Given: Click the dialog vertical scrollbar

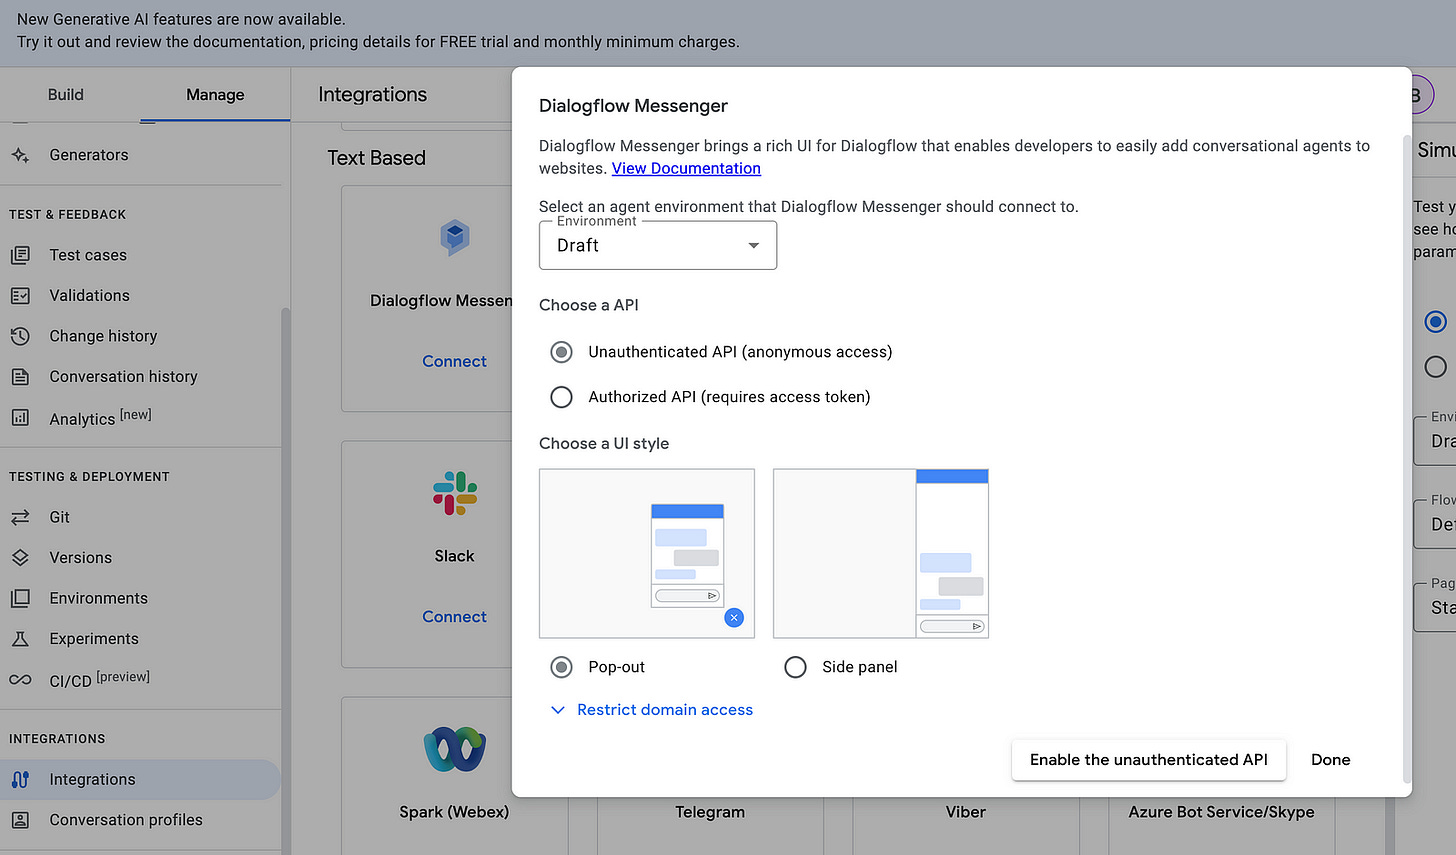Looking at the screenshot, I should click(1408, 458).
